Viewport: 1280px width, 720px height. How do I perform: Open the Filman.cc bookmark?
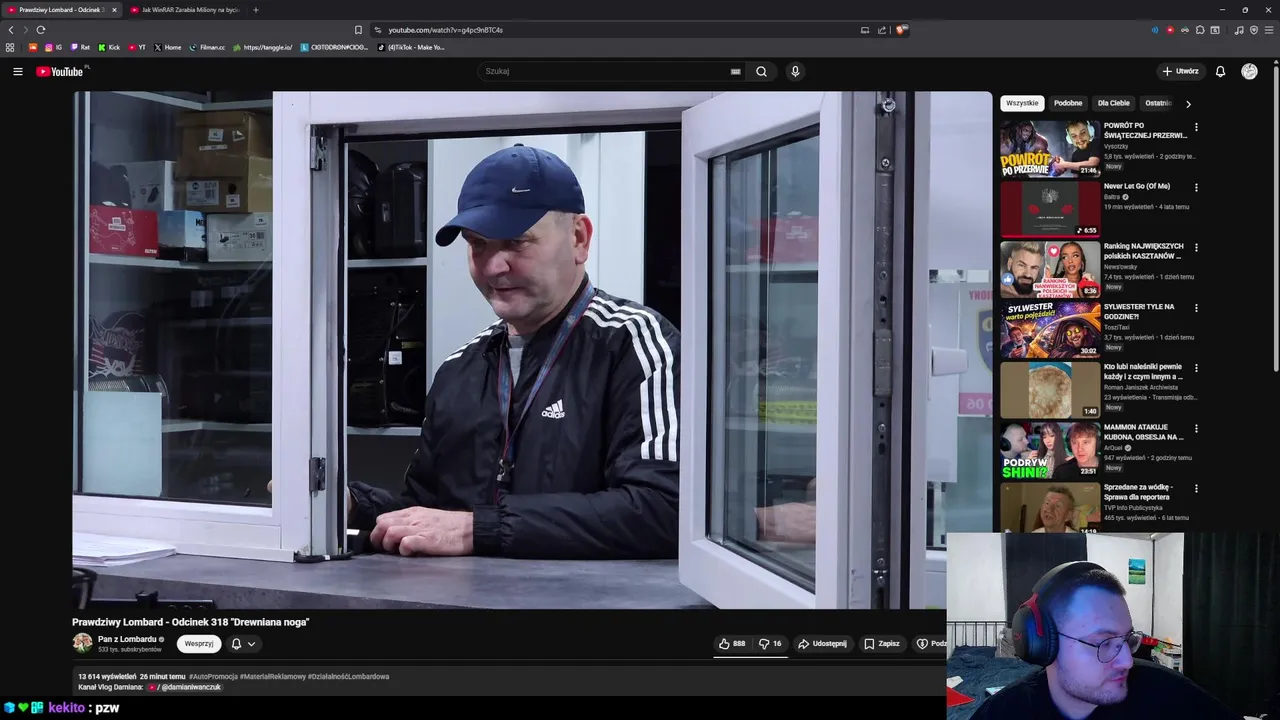pyautogui.click(x=207, y=47)
